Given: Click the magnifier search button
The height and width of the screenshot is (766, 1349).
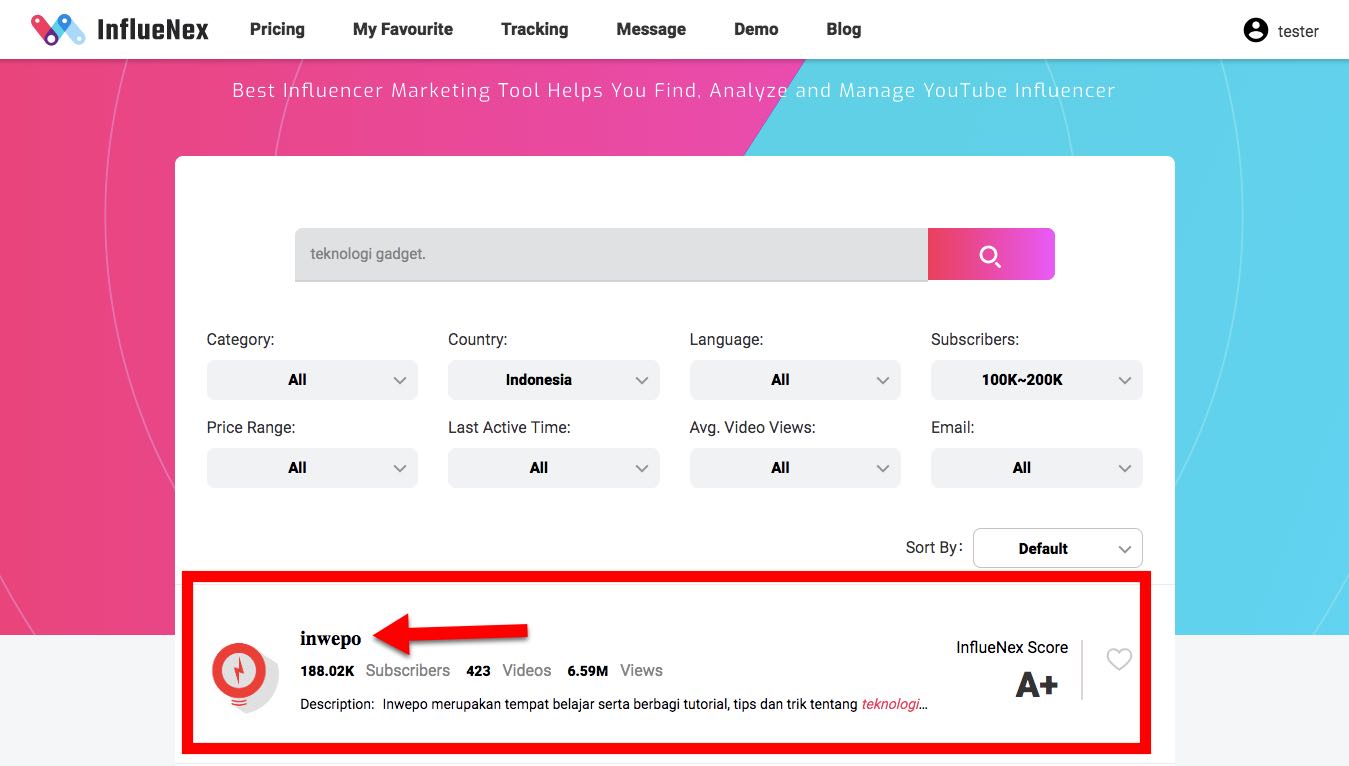Looking at the screenshot, I should 991,254.
